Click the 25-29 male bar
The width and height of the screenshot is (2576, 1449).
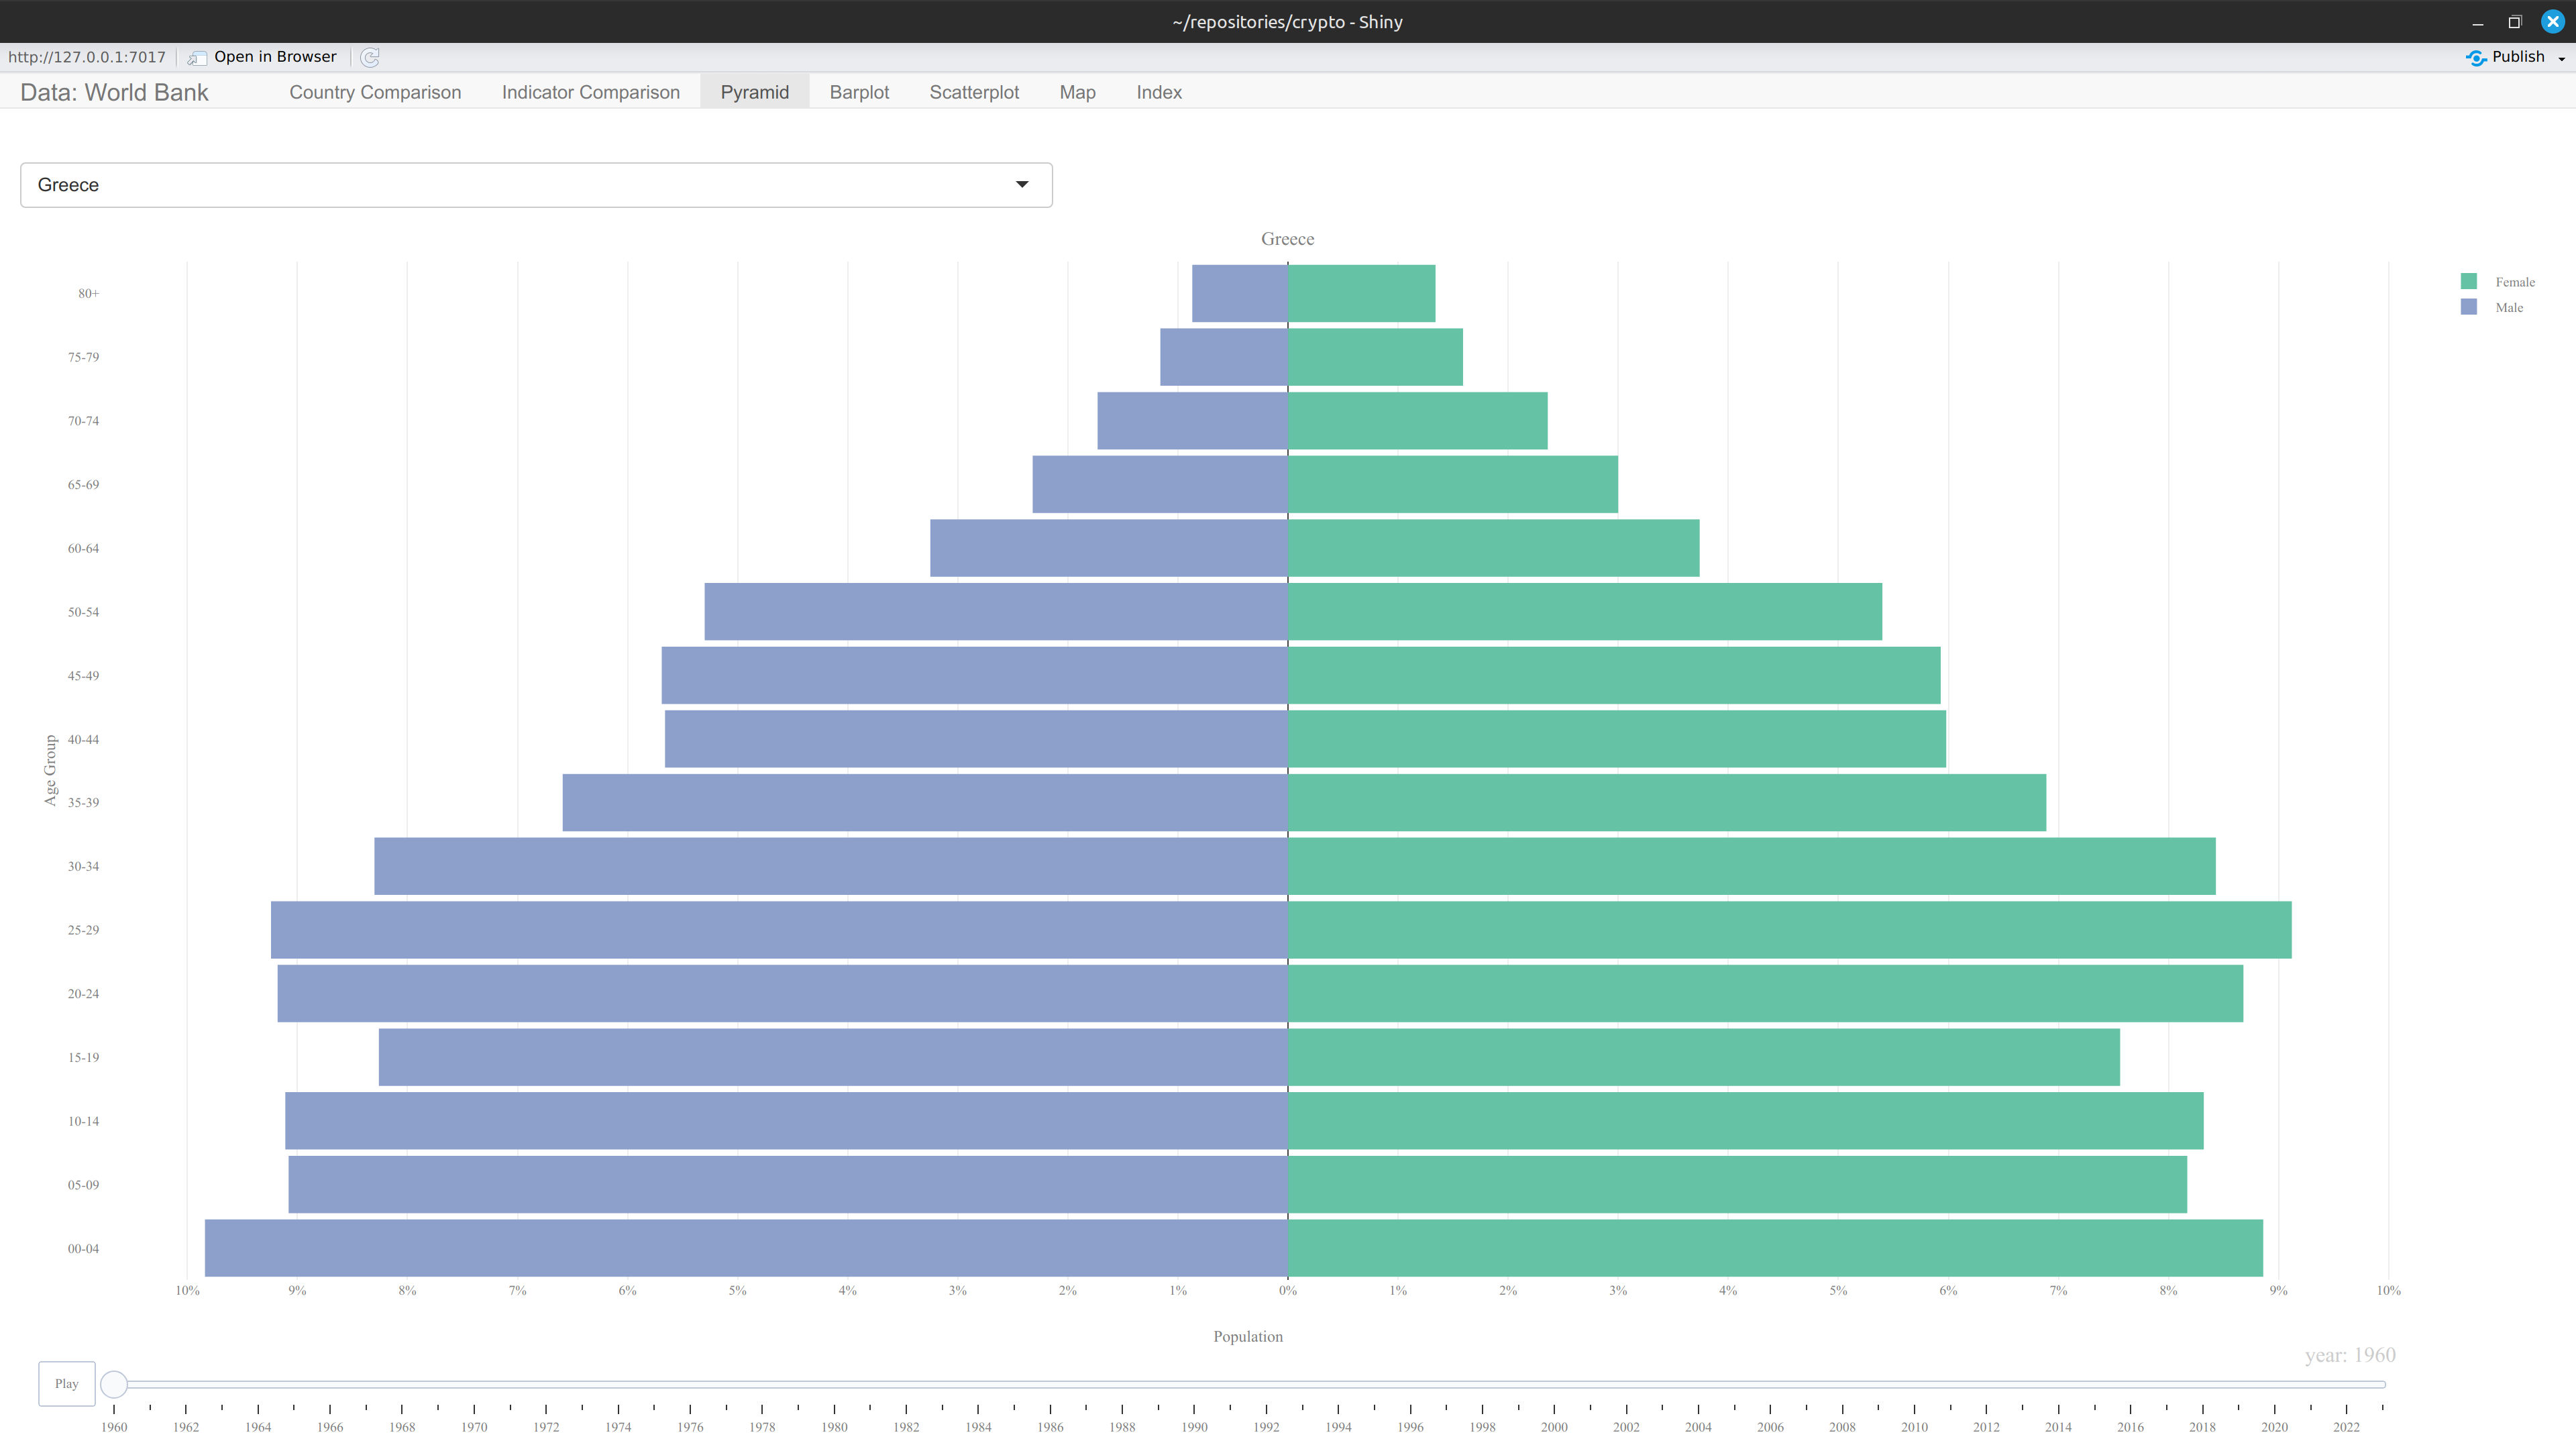coord(779,929)
